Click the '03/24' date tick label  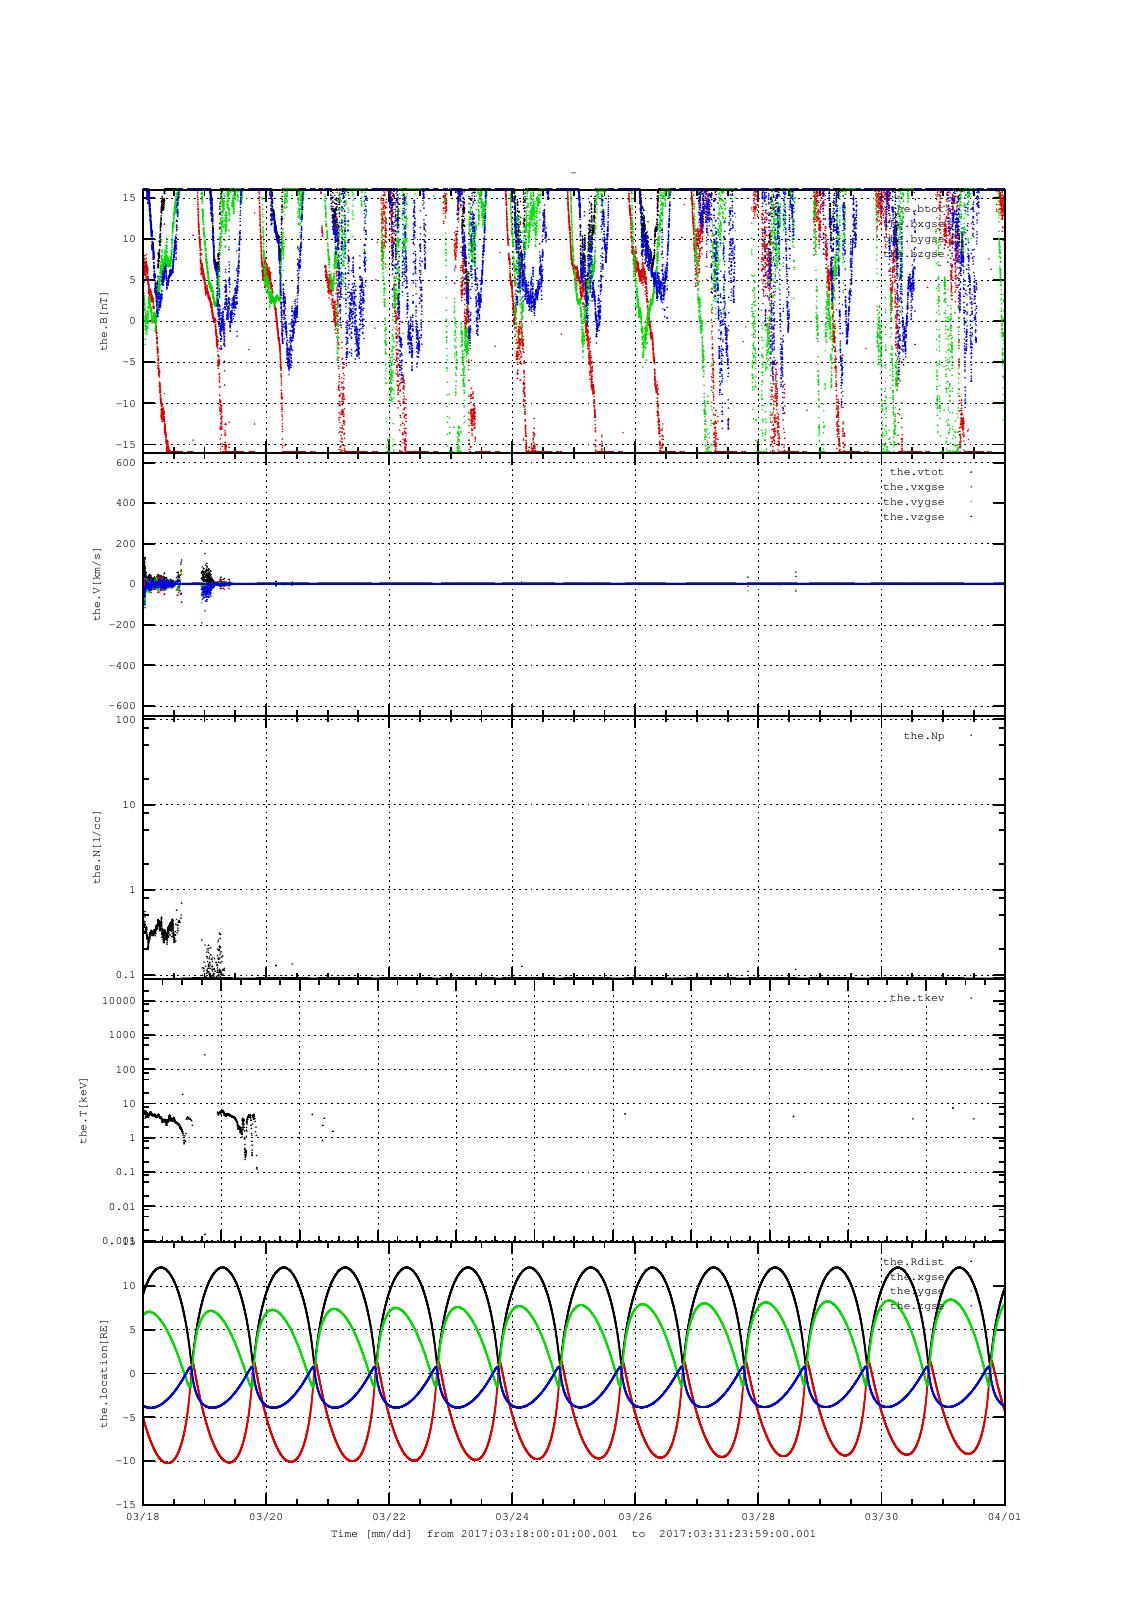pos(512,1517)
